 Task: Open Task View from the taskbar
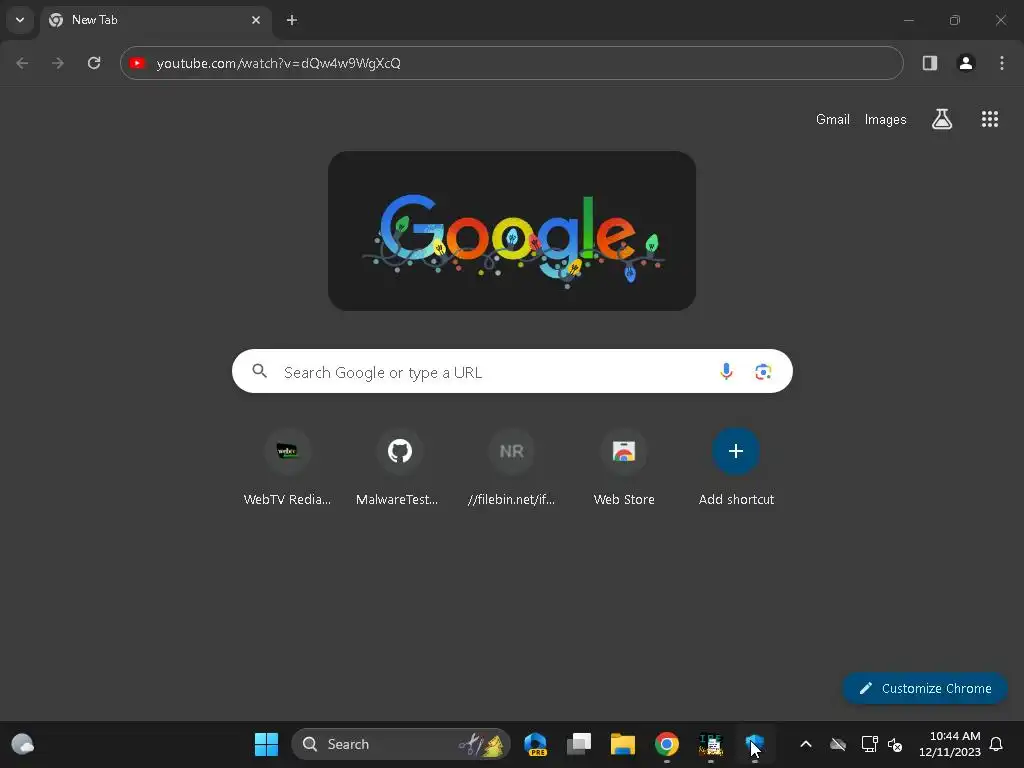(x=579, y=744)
